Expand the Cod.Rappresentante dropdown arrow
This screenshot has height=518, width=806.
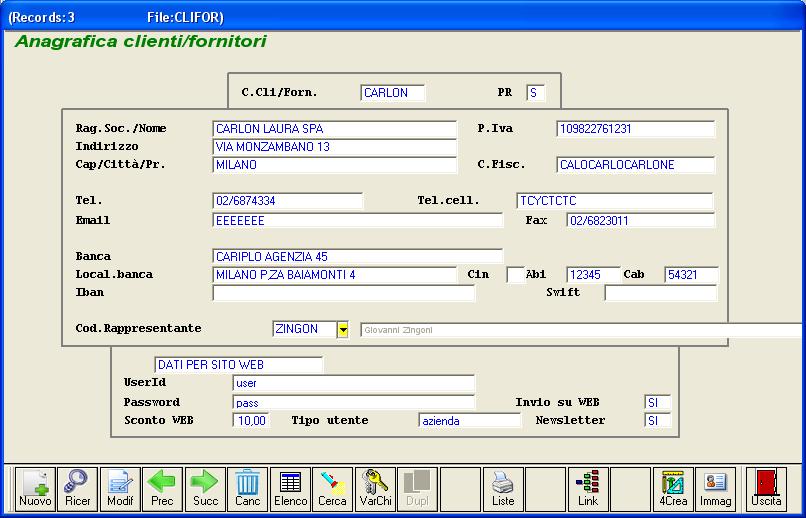[343, 329]
